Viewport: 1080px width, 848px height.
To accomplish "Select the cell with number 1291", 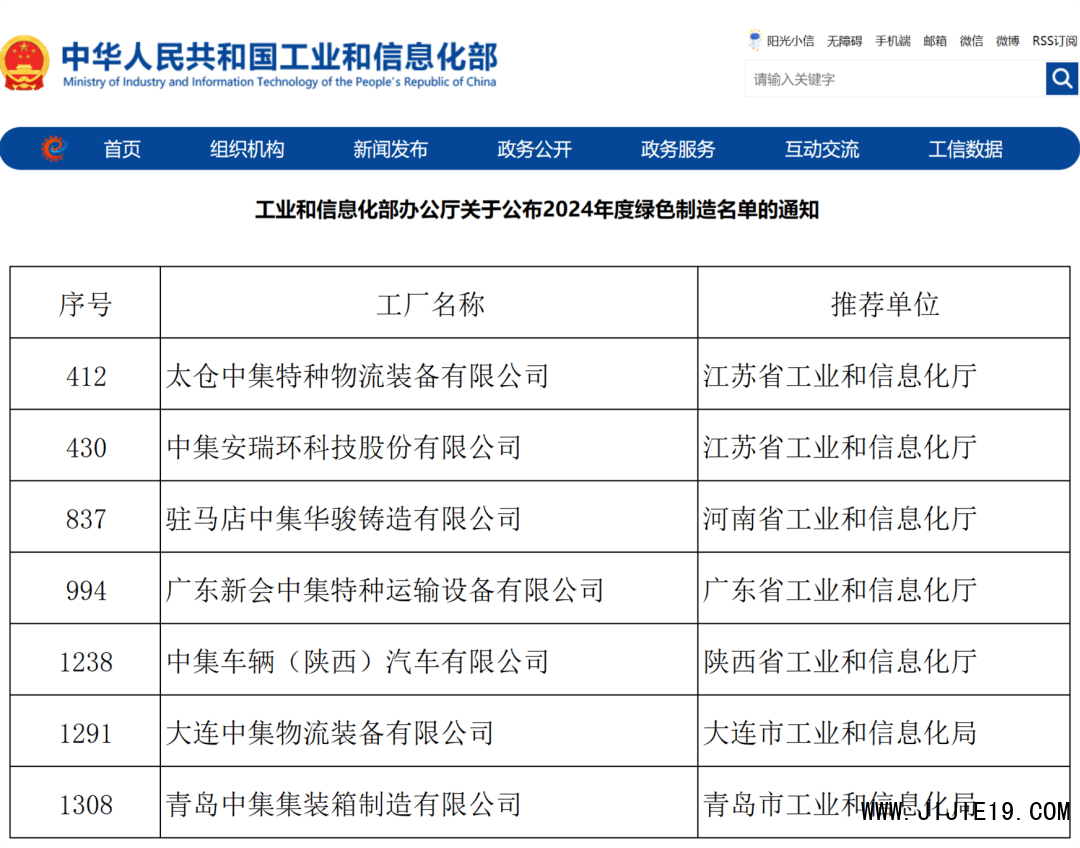I will tap(85, 732).
